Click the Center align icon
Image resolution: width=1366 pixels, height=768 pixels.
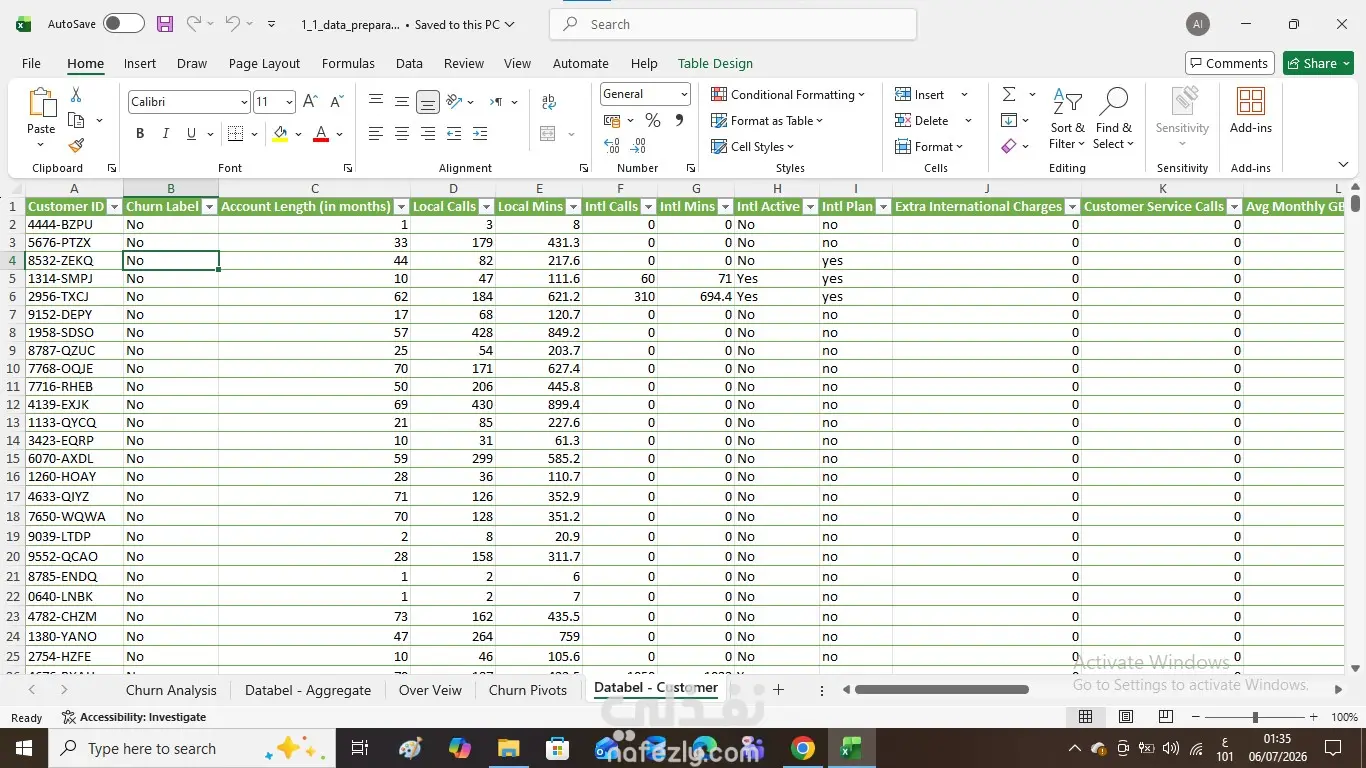pos(402,133)
